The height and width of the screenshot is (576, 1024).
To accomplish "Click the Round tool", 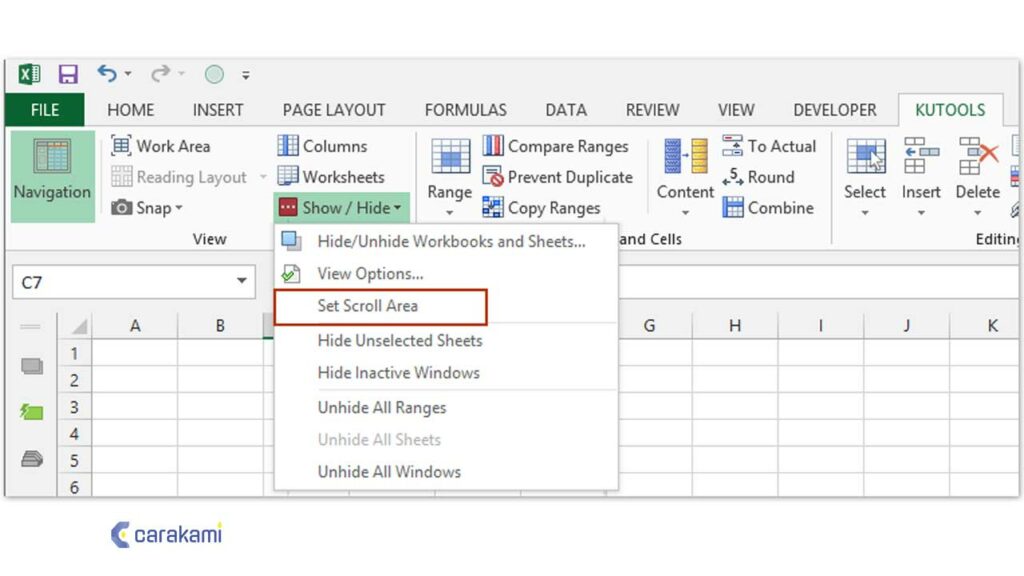I will [x=759, y=177].
